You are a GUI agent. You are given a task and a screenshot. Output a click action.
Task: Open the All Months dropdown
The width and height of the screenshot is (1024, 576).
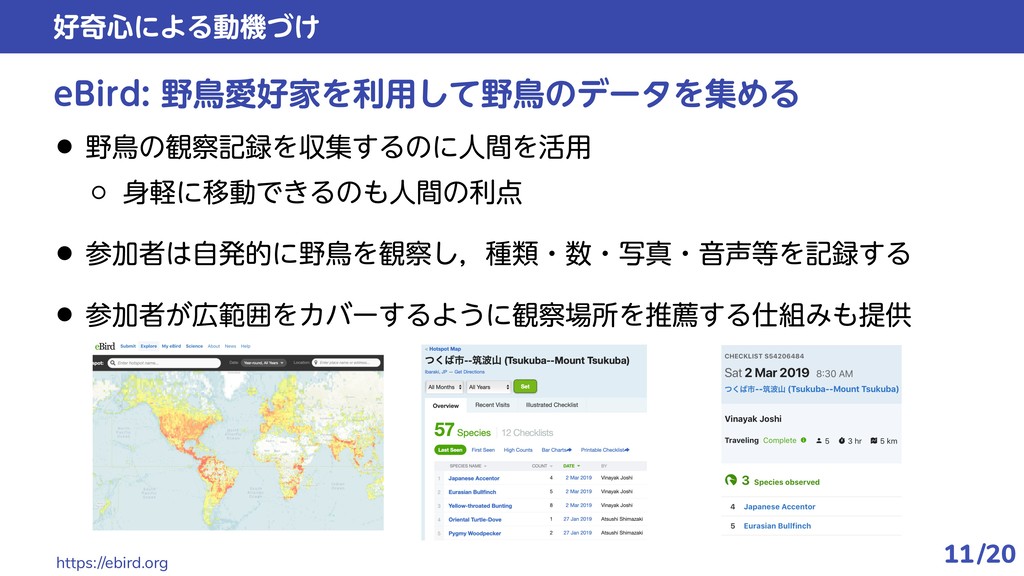click(x=445, y=387)
